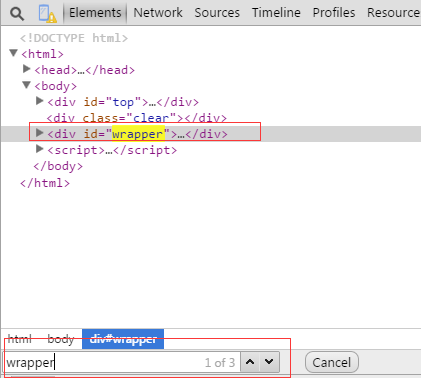Collapse the html root node
This screenshot has width=421, height=378.
click(13, 53)
